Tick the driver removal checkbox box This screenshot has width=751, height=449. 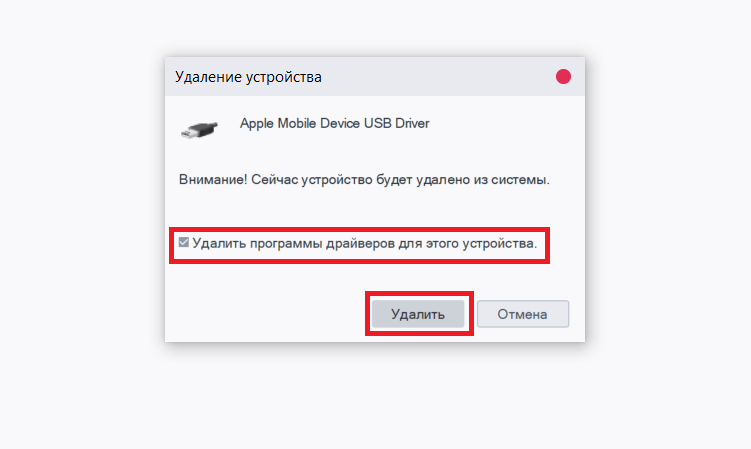pos(183,242)
